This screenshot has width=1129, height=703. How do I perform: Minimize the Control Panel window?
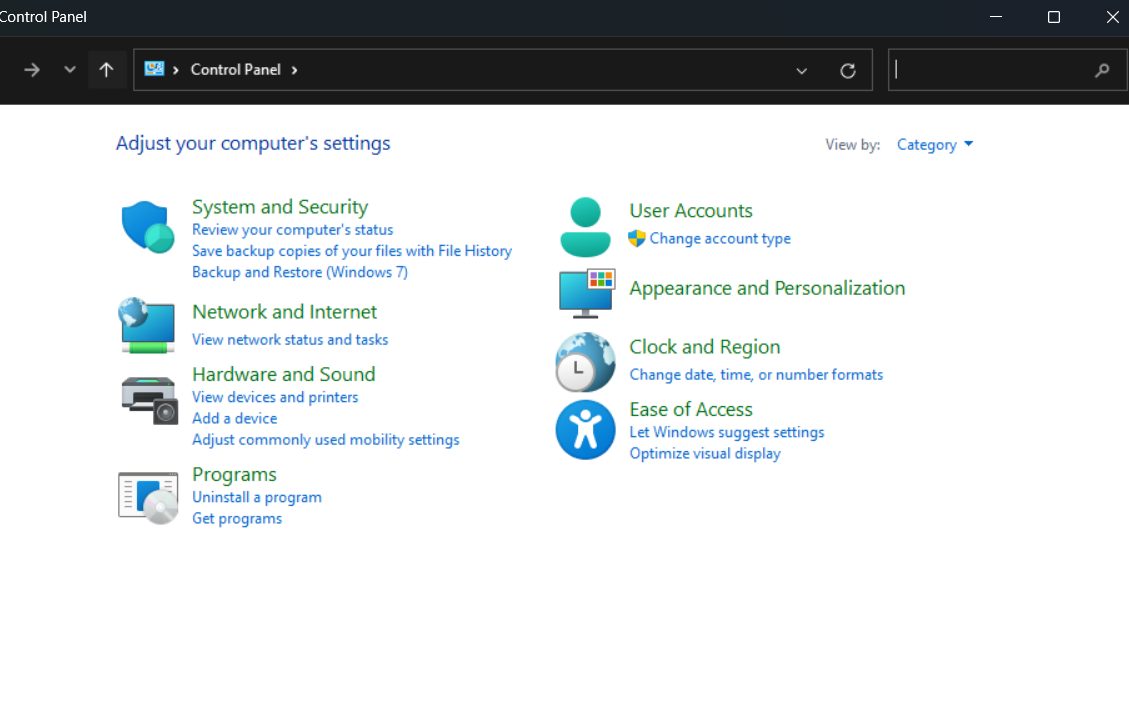click(996, 17)
